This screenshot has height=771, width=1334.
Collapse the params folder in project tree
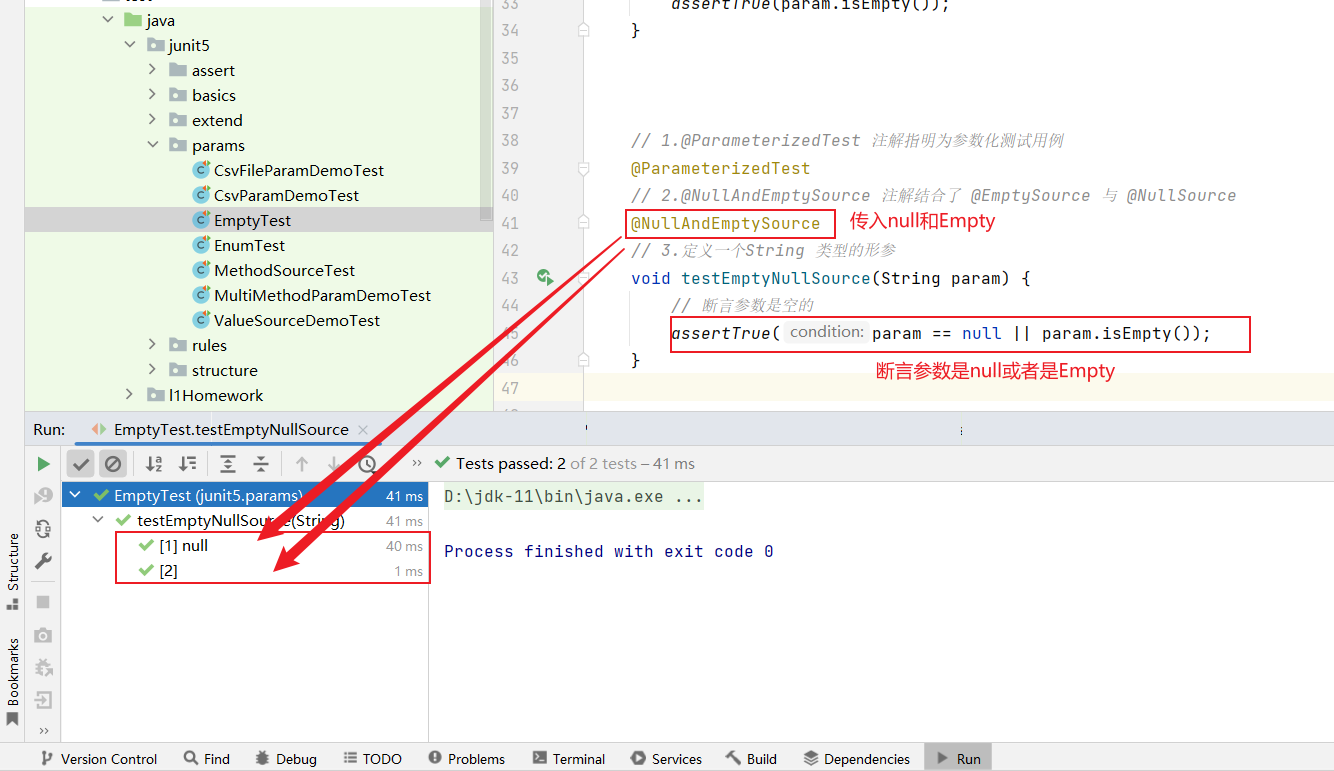click(x=152, y=145)
